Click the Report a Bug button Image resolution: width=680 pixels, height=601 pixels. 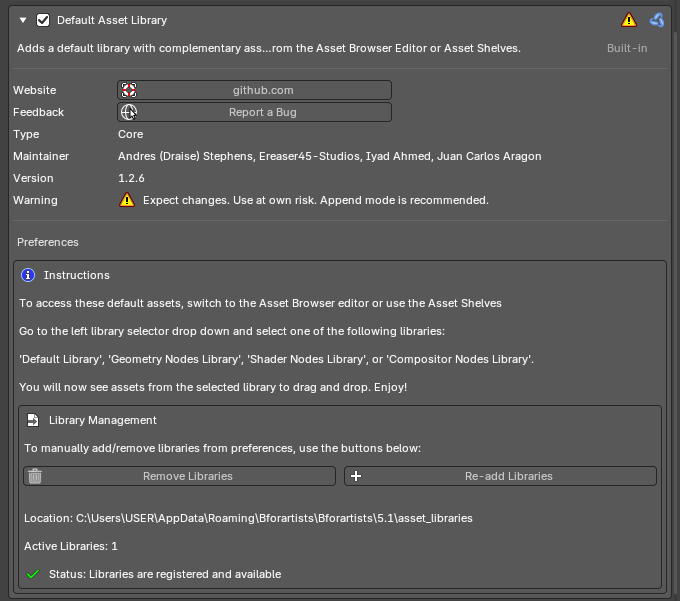[255, 112]
